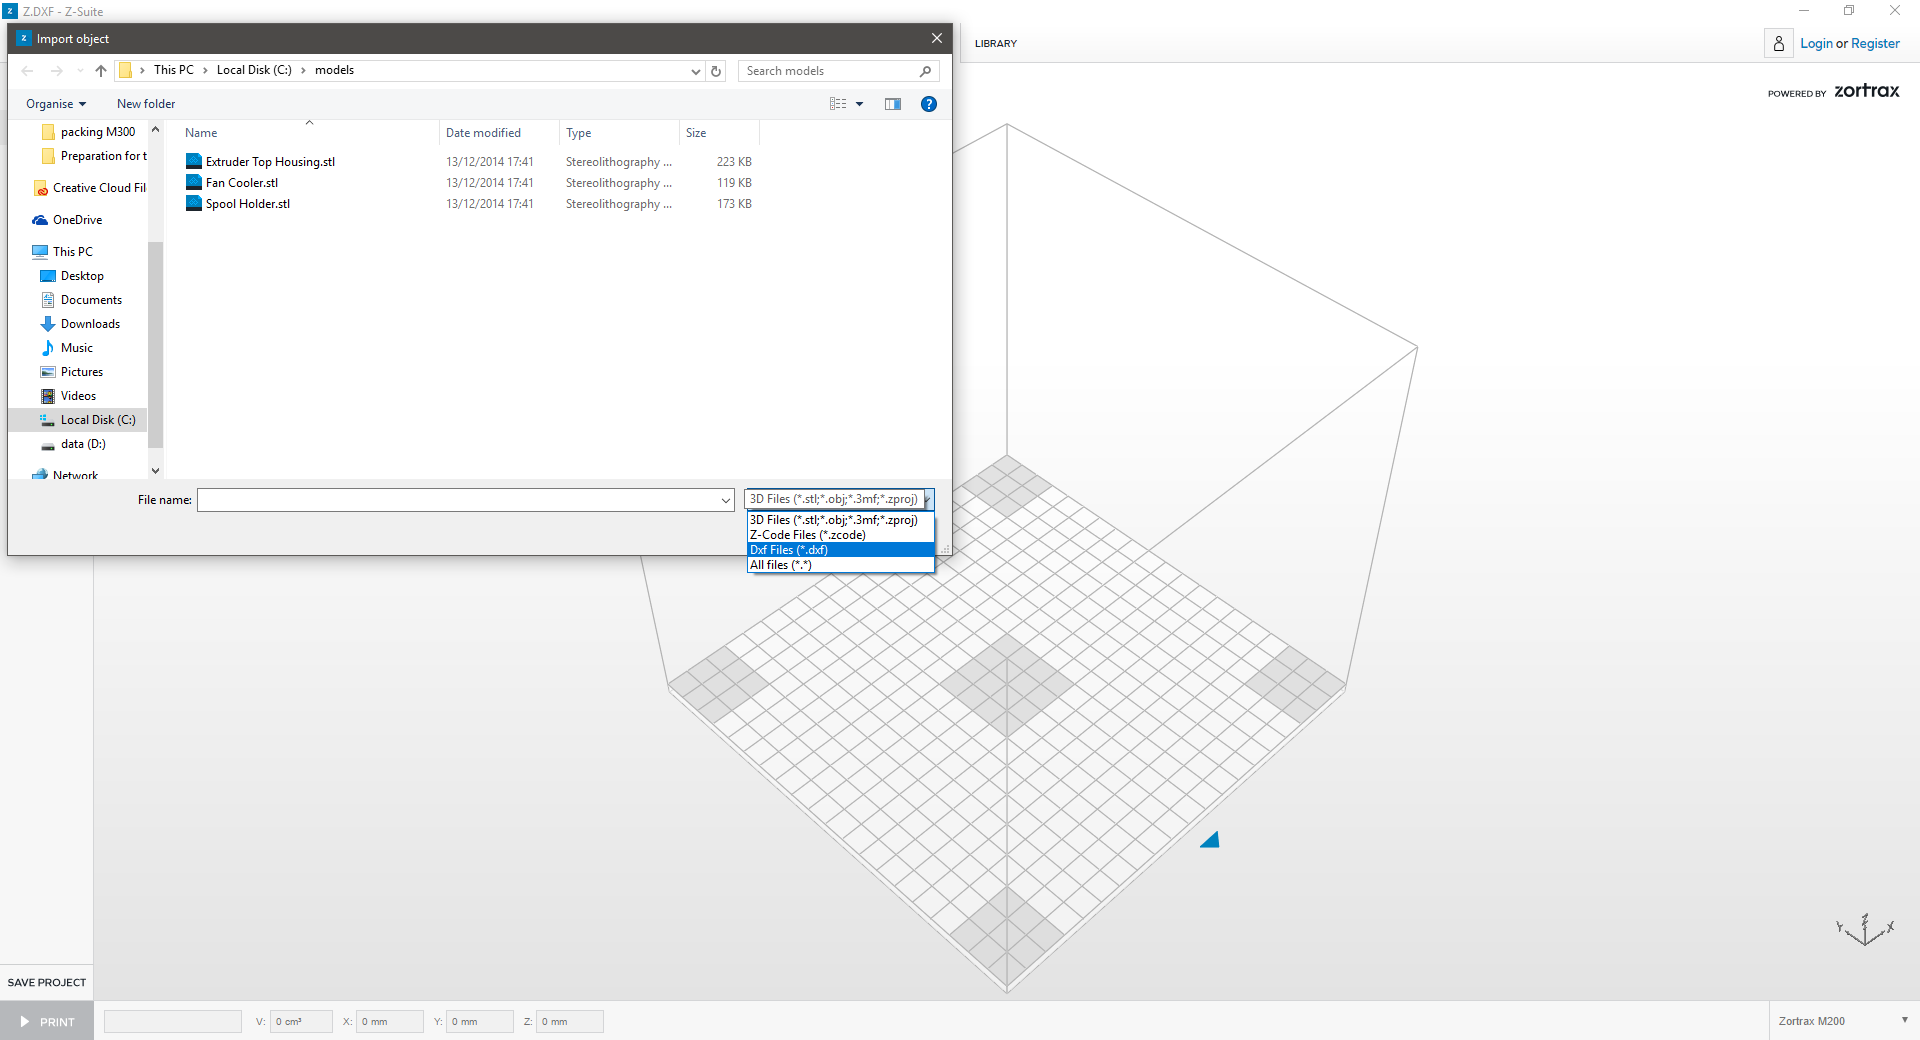Select Dxf Files (*.dxf) filter option
This screenshot has width=1920, height=1040.
(840, 550)
